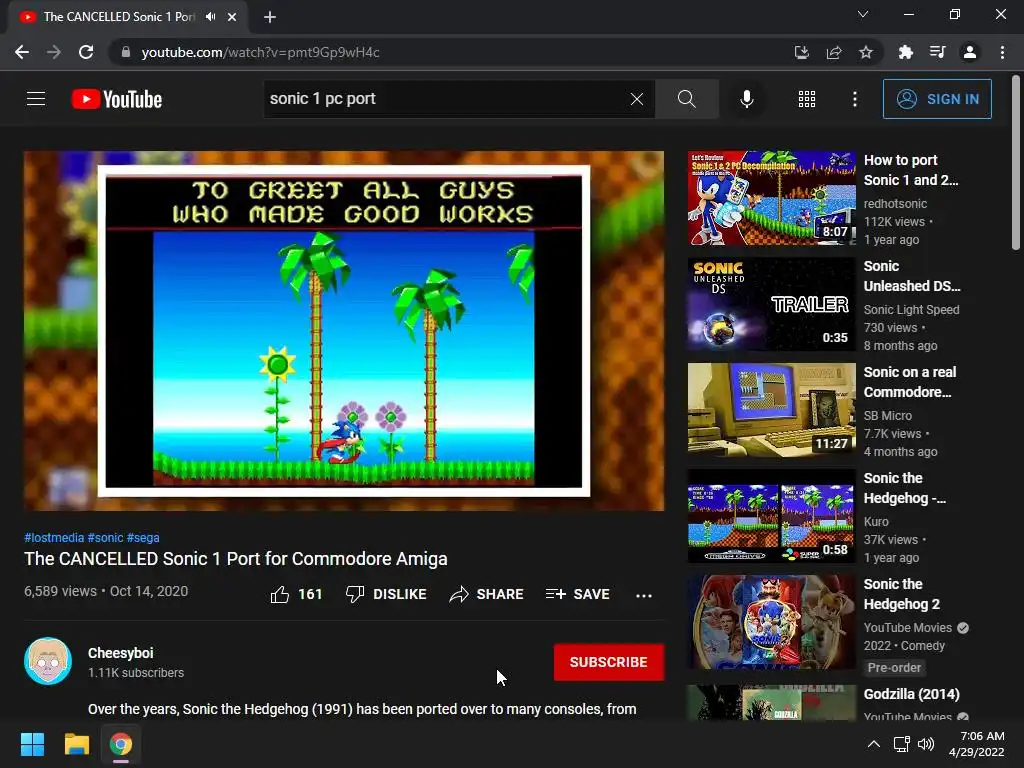Reload the page
Image resolution: width=1024 pixels, height=768 pixels.
pos(86,52)
